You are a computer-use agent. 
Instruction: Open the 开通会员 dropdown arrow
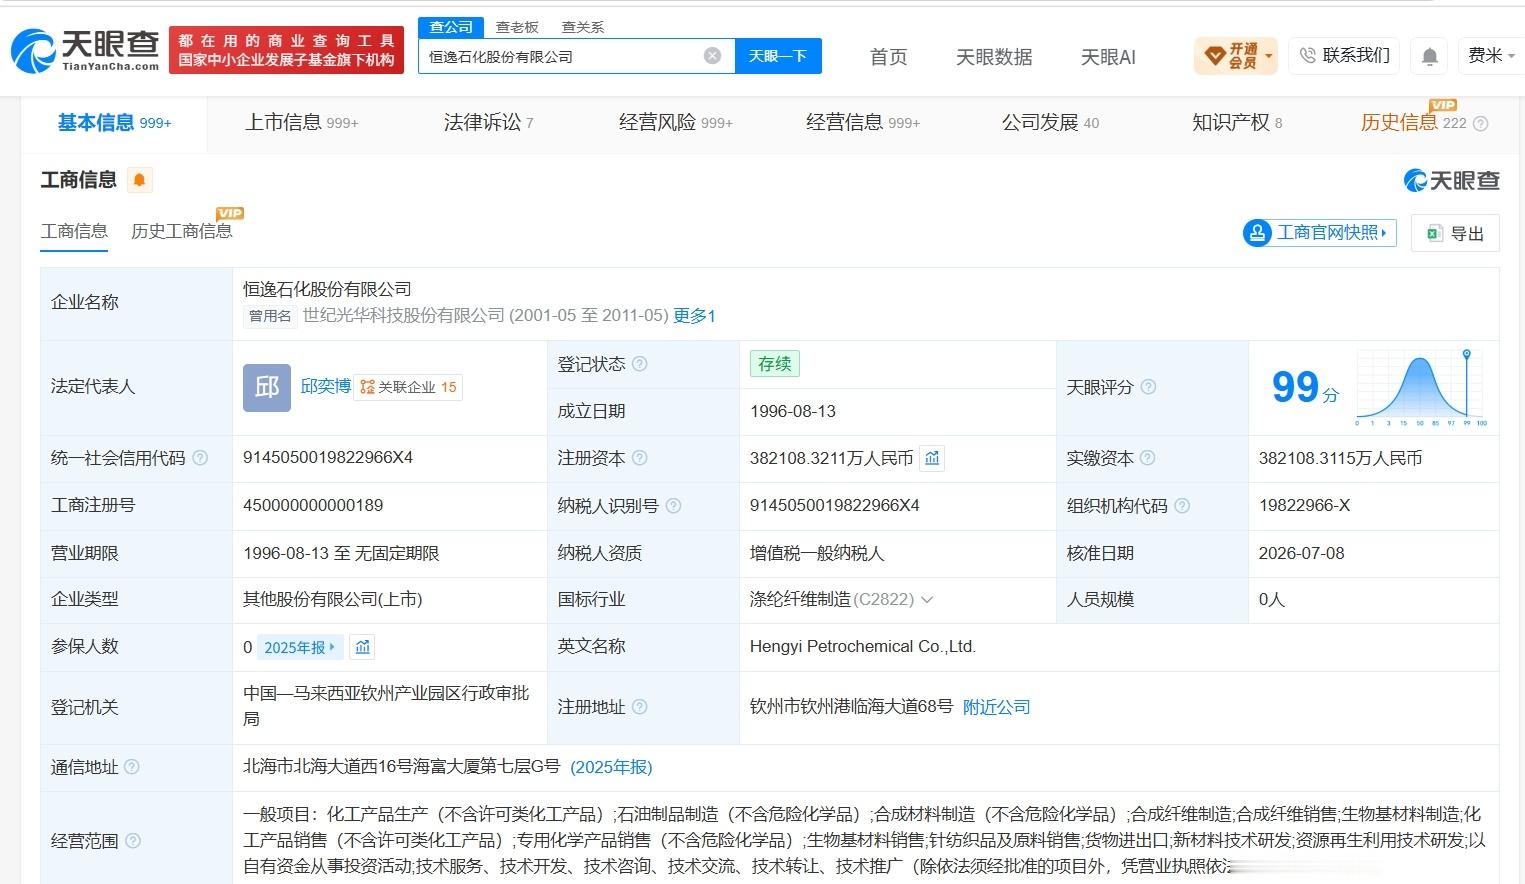[1269, 56]
